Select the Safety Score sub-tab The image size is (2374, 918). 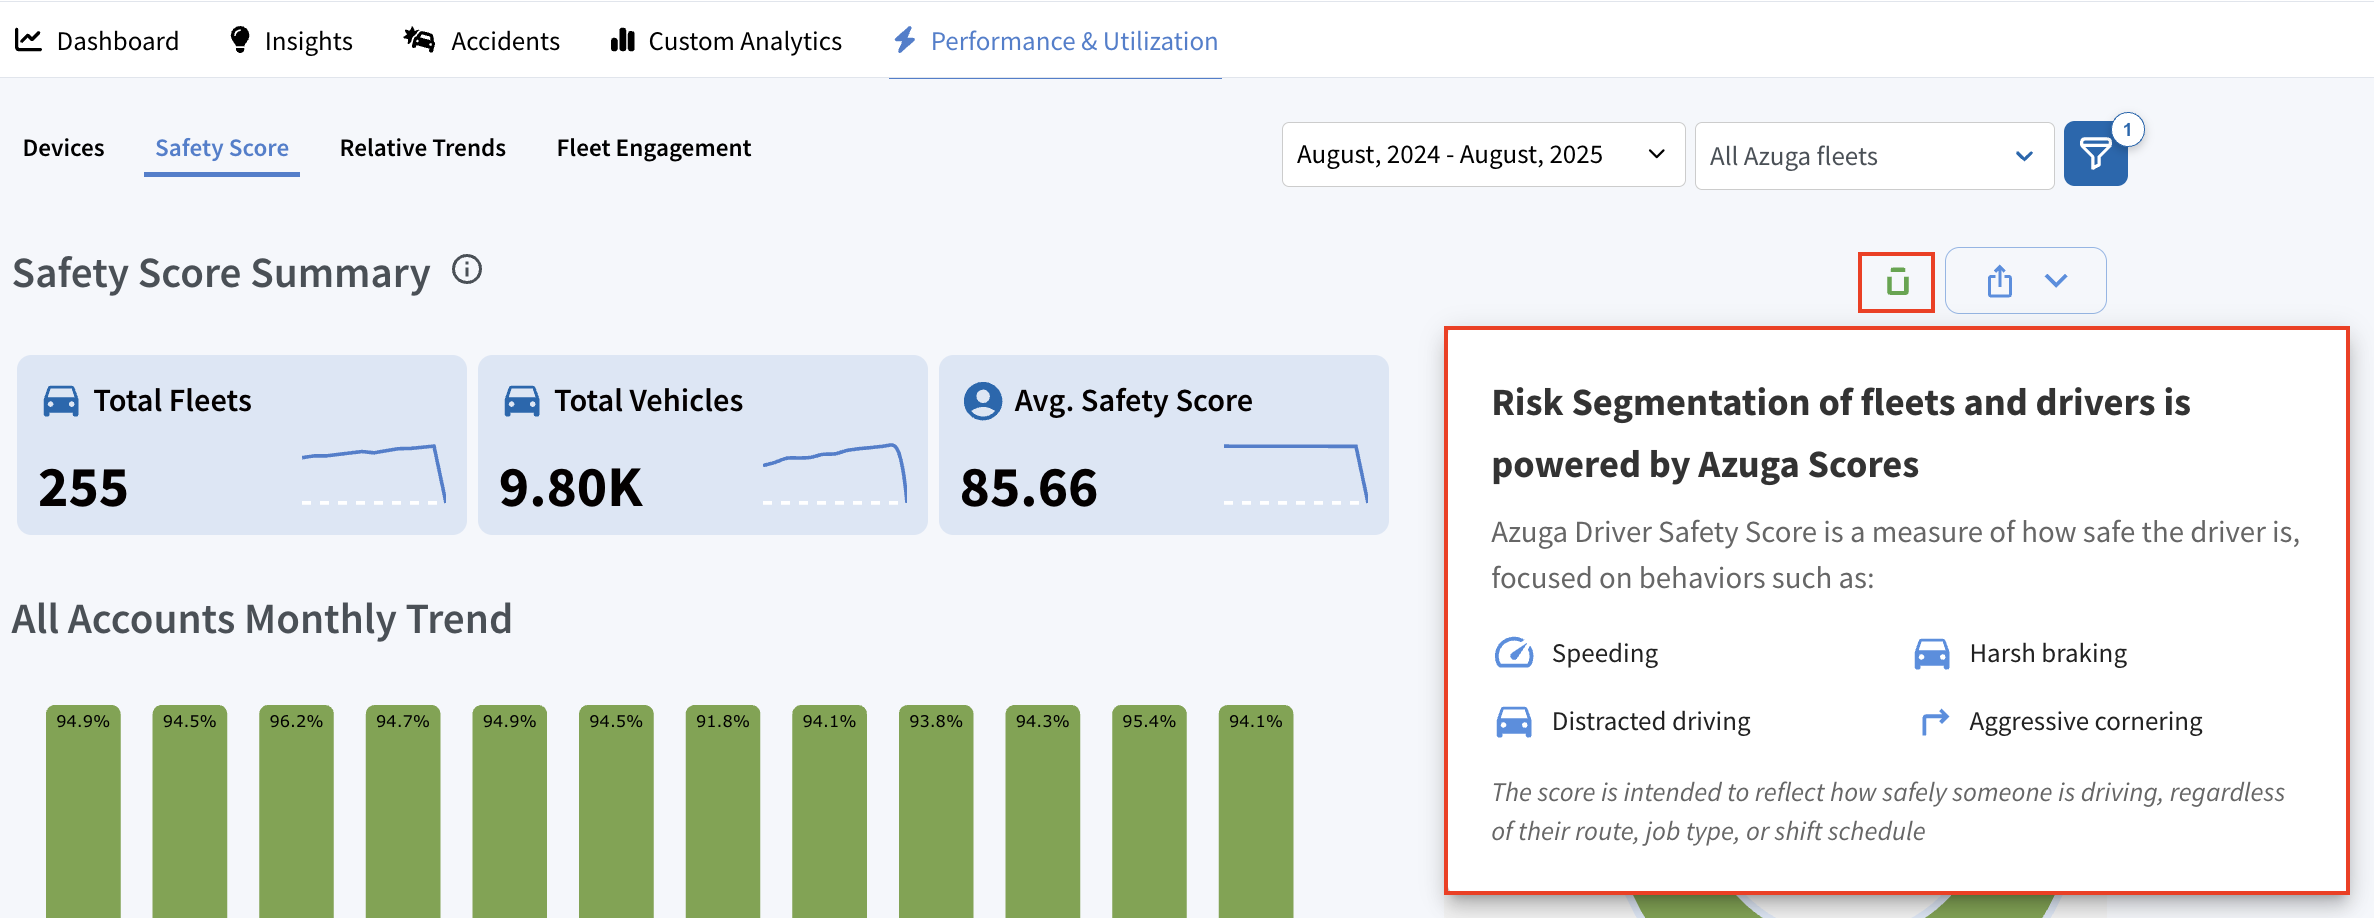(x=222, y=148)
